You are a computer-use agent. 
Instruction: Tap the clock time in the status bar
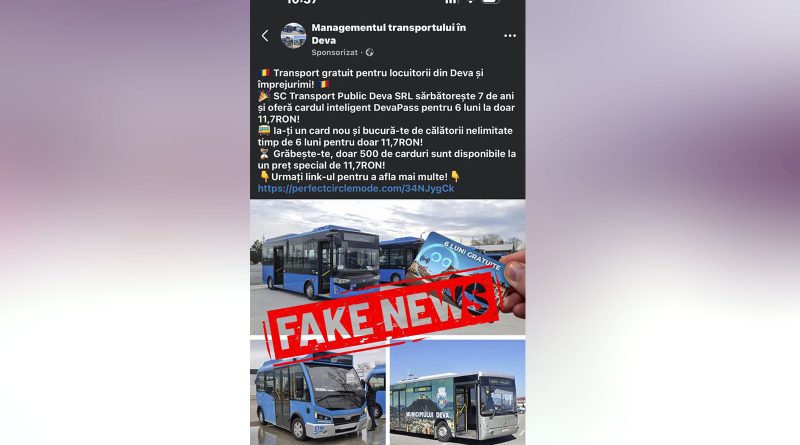tap(302, 2)
